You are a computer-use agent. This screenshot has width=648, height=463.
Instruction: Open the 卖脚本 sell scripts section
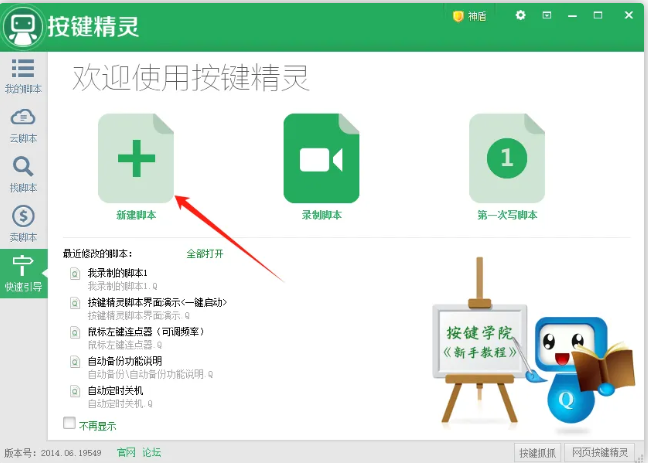23,224
